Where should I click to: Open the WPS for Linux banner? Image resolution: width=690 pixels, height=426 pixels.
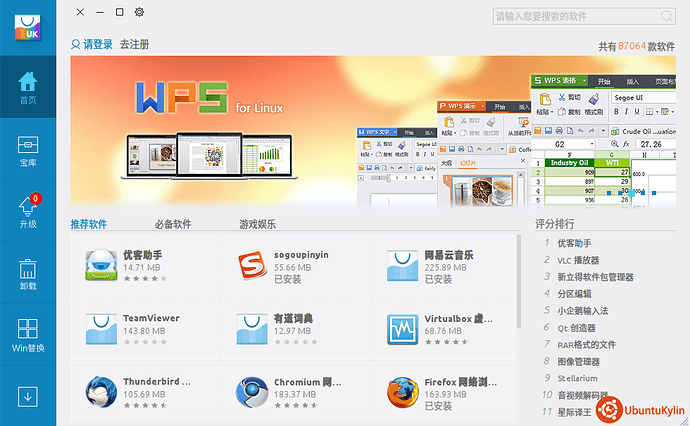click(373, 132)
